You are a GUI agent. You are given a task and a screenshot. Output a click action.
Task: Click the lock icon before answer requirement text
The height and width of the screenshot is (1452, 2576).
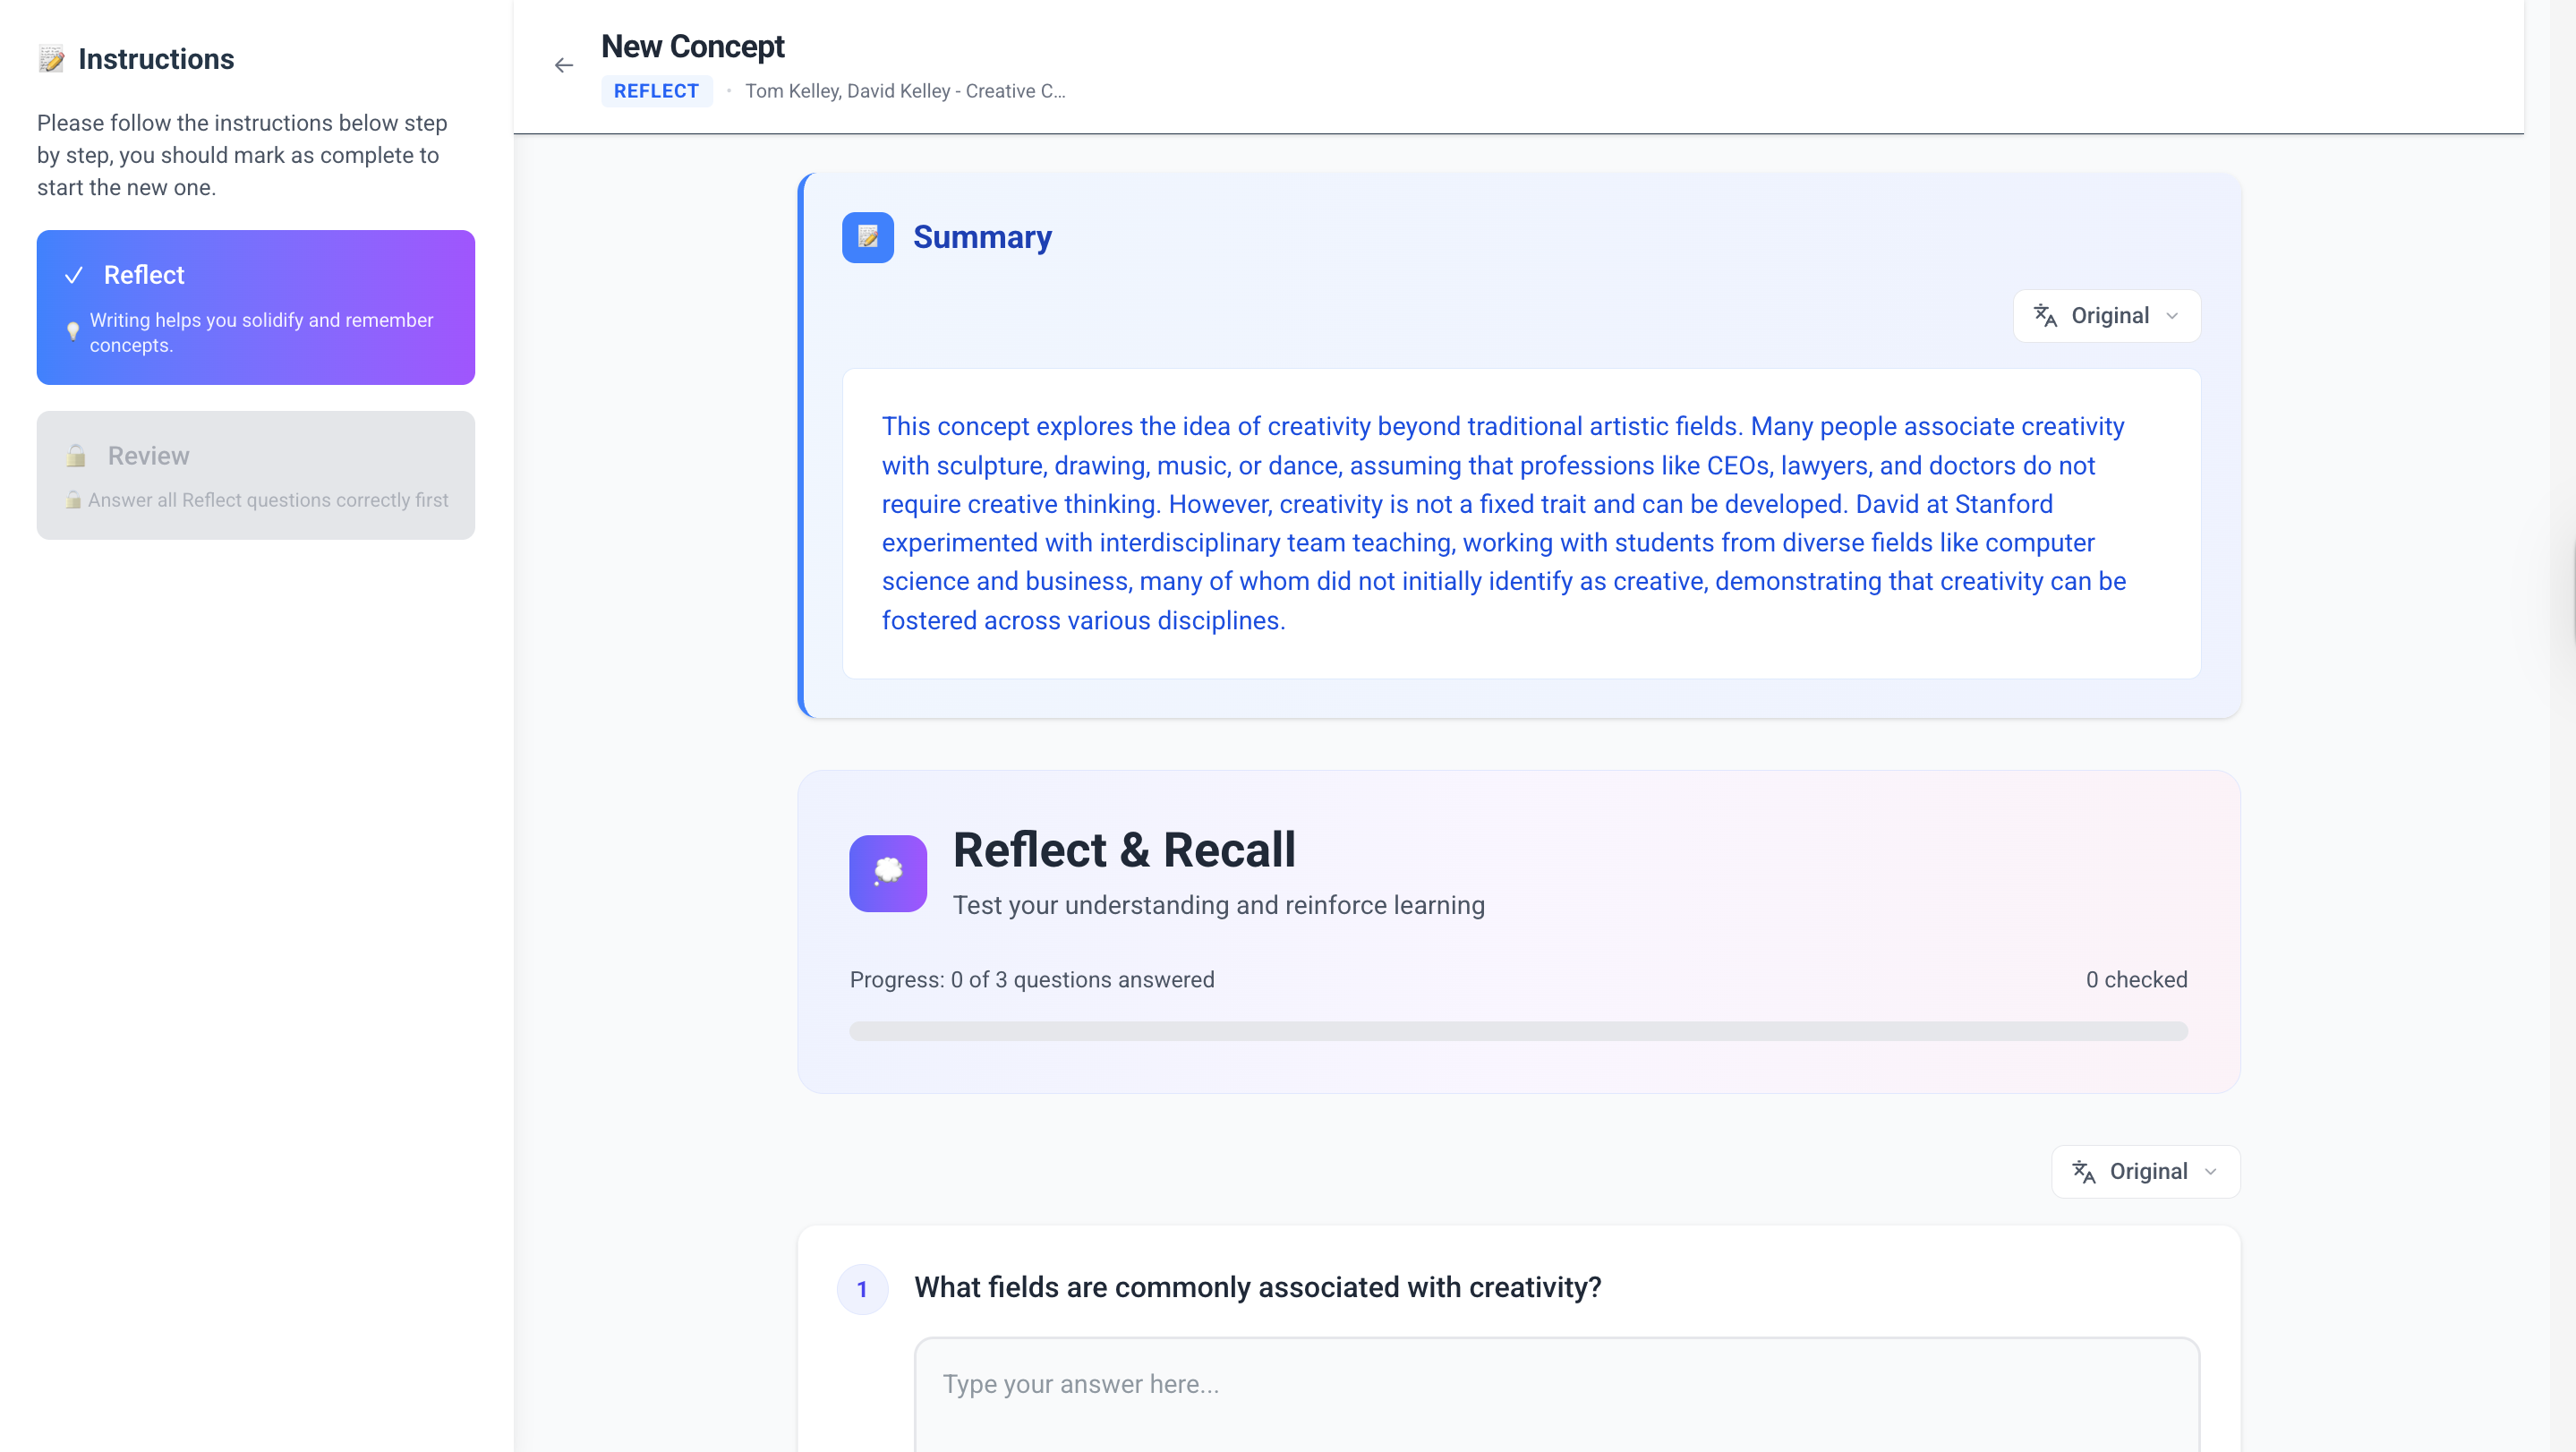pos(73,500)
